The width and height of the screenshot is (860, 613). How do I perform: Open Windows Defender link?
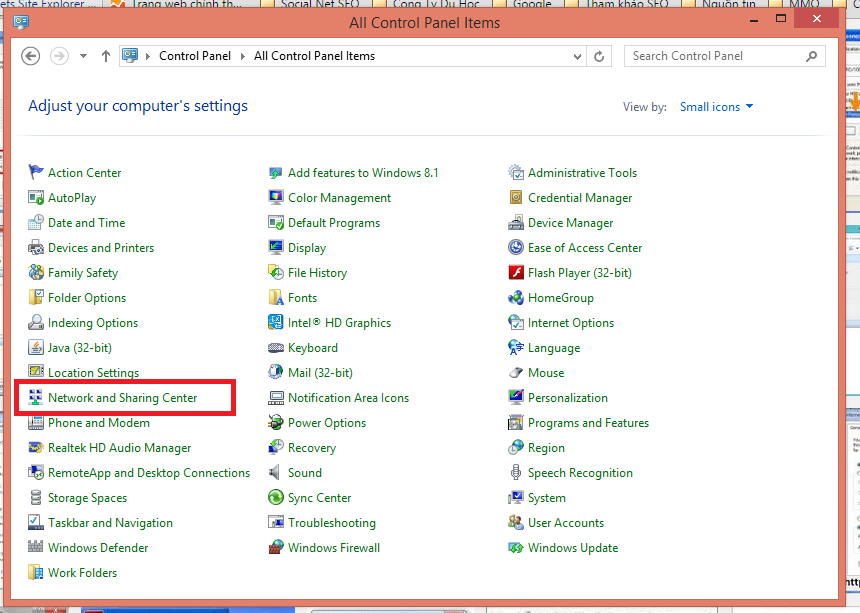(x=98, y=548)
